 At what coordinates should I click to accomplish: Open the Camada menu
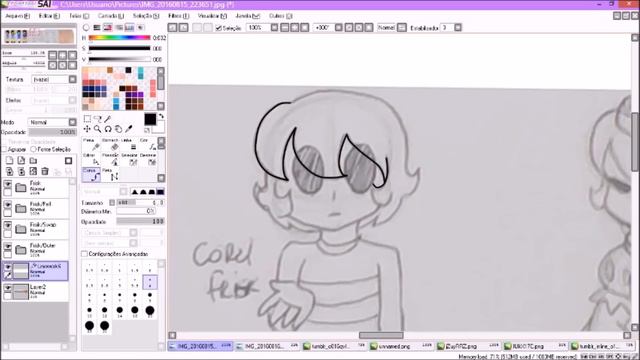111,16
